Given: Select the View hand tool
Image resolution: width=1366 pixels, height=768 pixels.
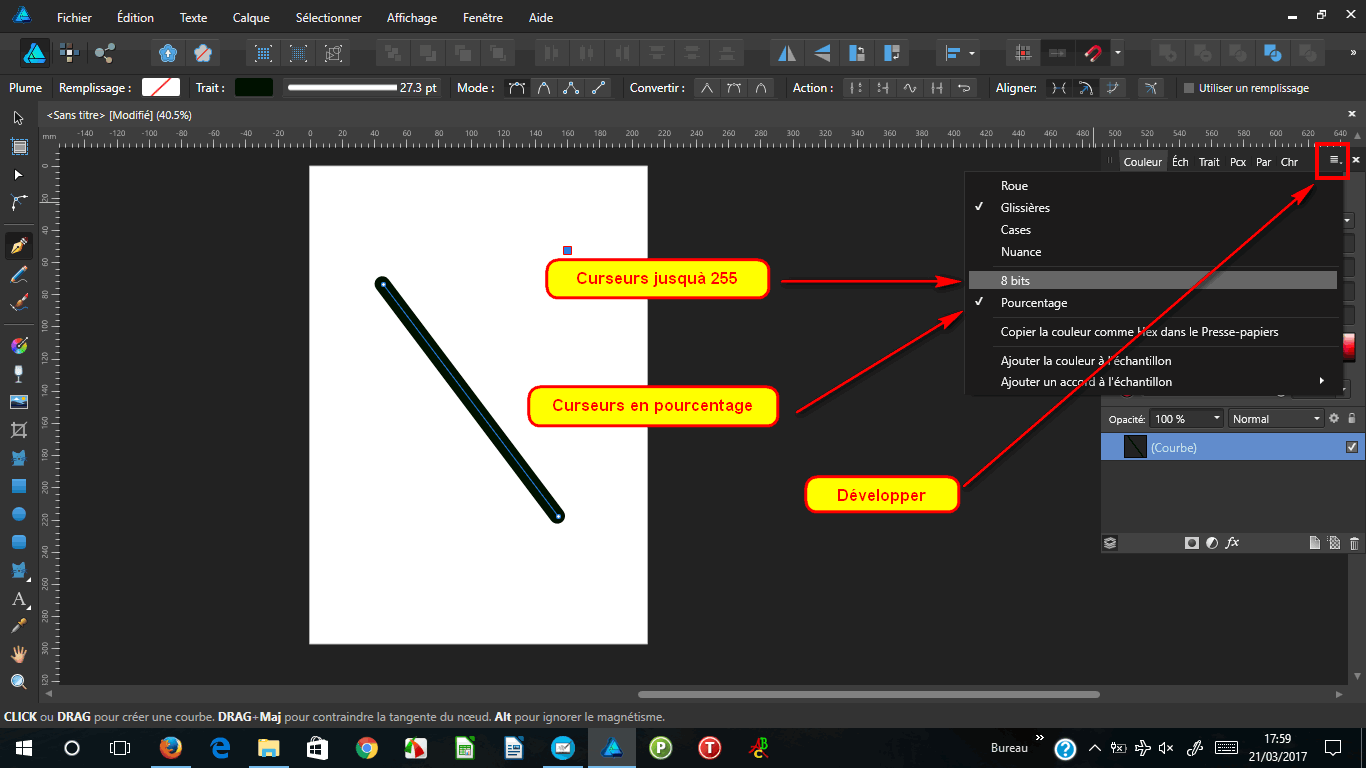Looking at the screenshot, I should point(18,654).
